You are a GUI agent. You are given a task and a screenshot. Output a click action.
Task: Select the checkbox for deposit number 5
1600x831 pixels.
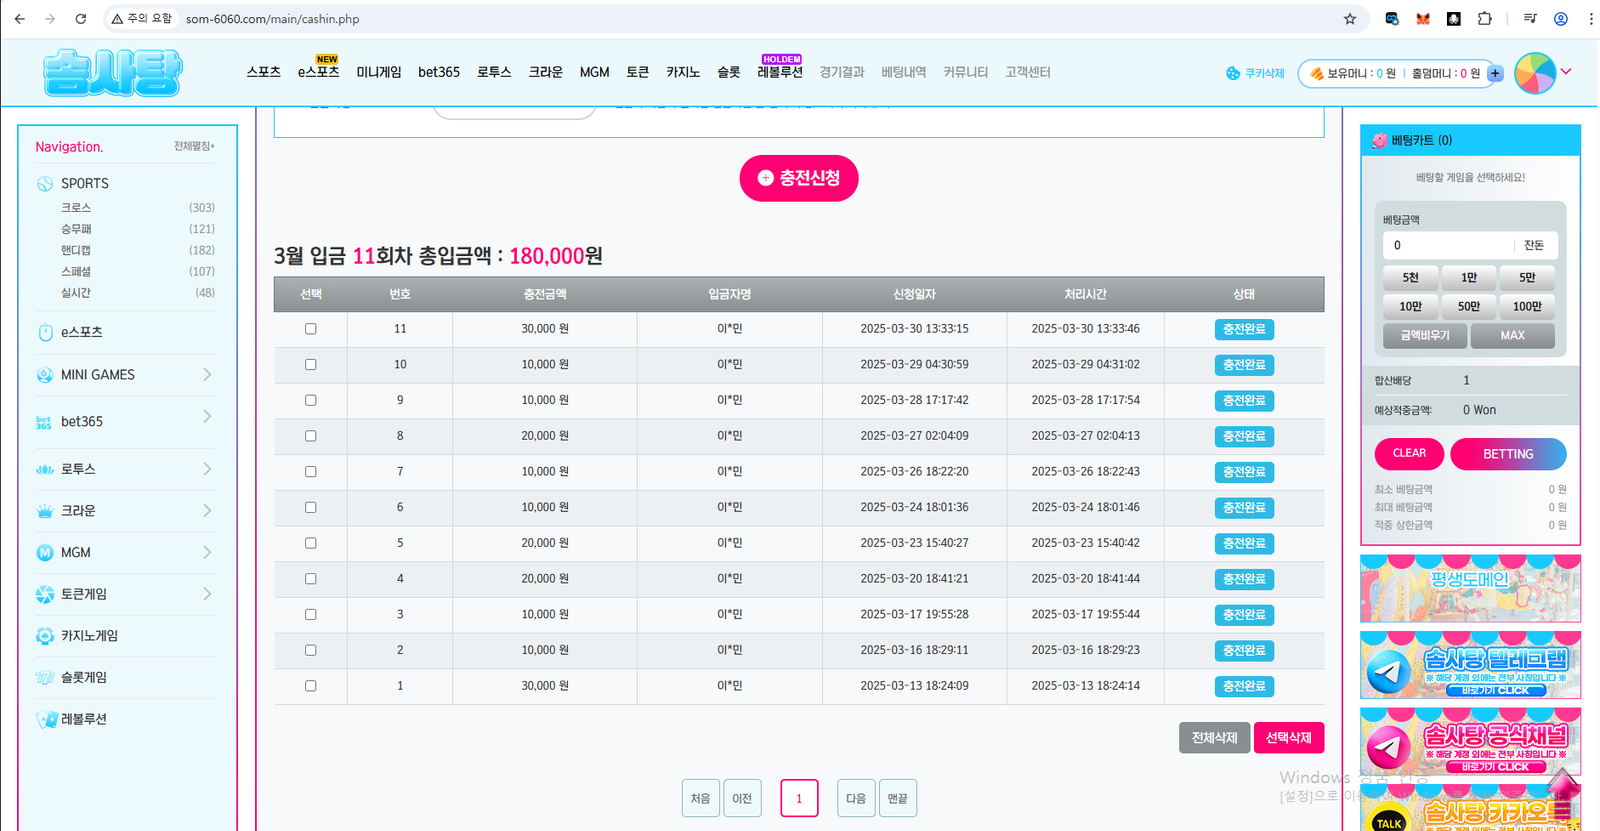(311, 543)
